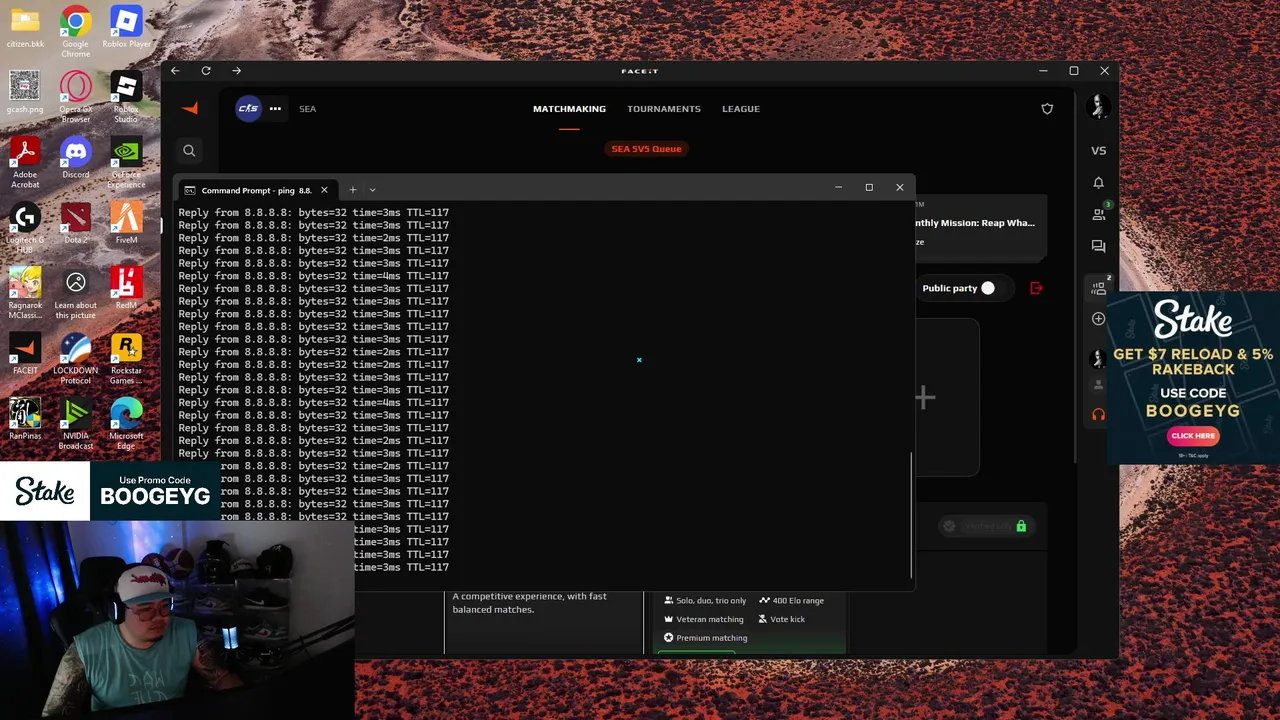This screenshot has width=1280, height=720.
Task: Open the Discord desktop shortcut
Action: pyautogui.click(x=75, y=158)
